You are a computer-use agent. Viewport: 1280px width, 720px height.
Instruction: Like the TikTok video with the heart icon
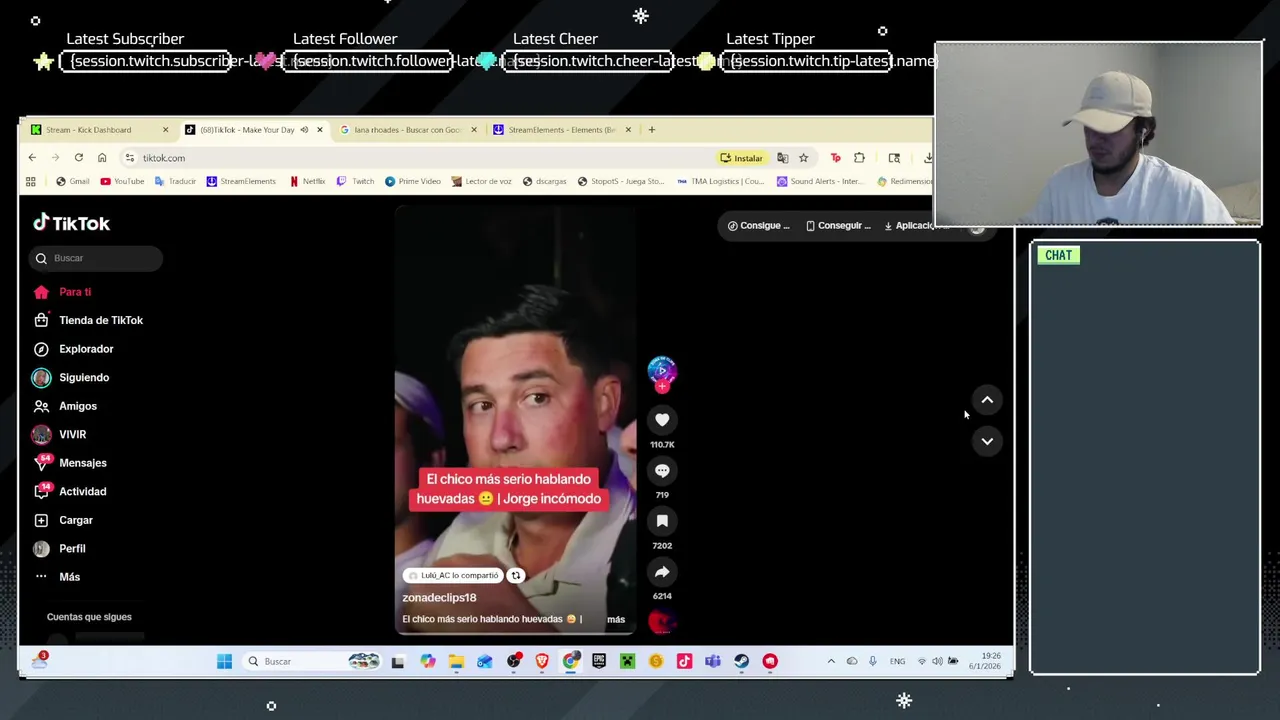[662, 420]
